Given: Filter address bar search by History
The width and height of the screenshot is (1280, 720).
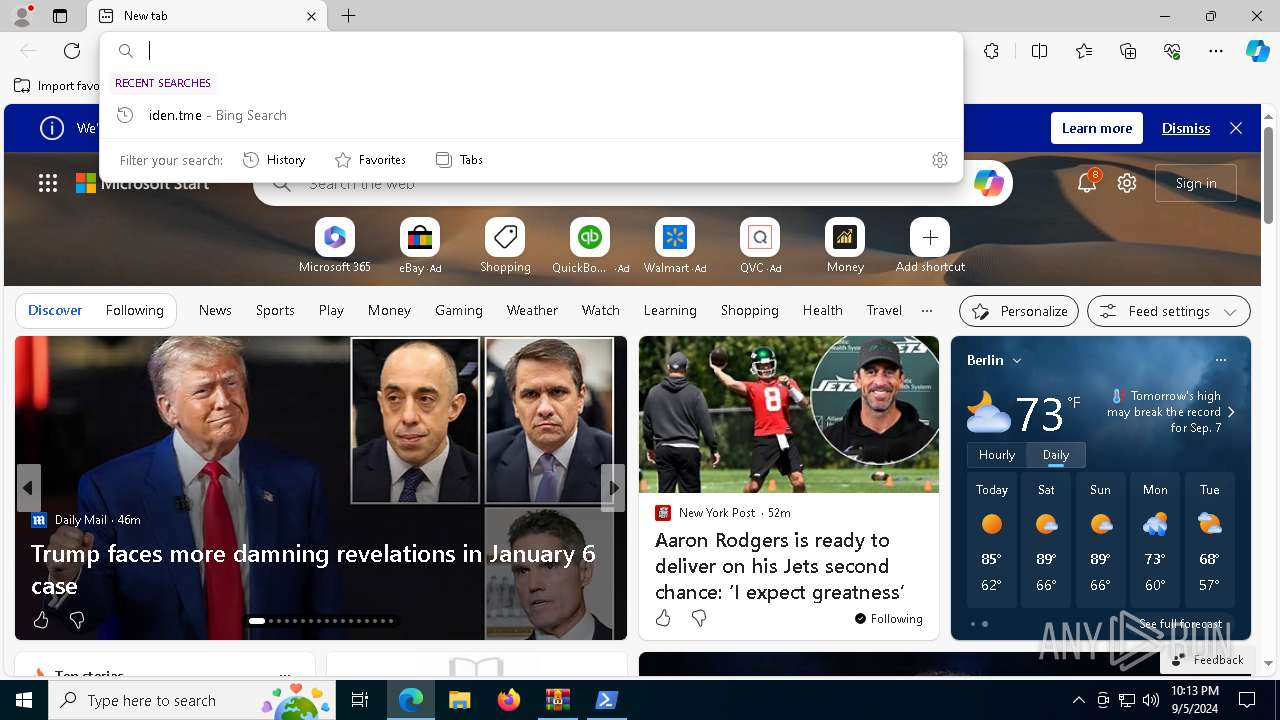Looking at the screenshot, I should coord(274,160).
